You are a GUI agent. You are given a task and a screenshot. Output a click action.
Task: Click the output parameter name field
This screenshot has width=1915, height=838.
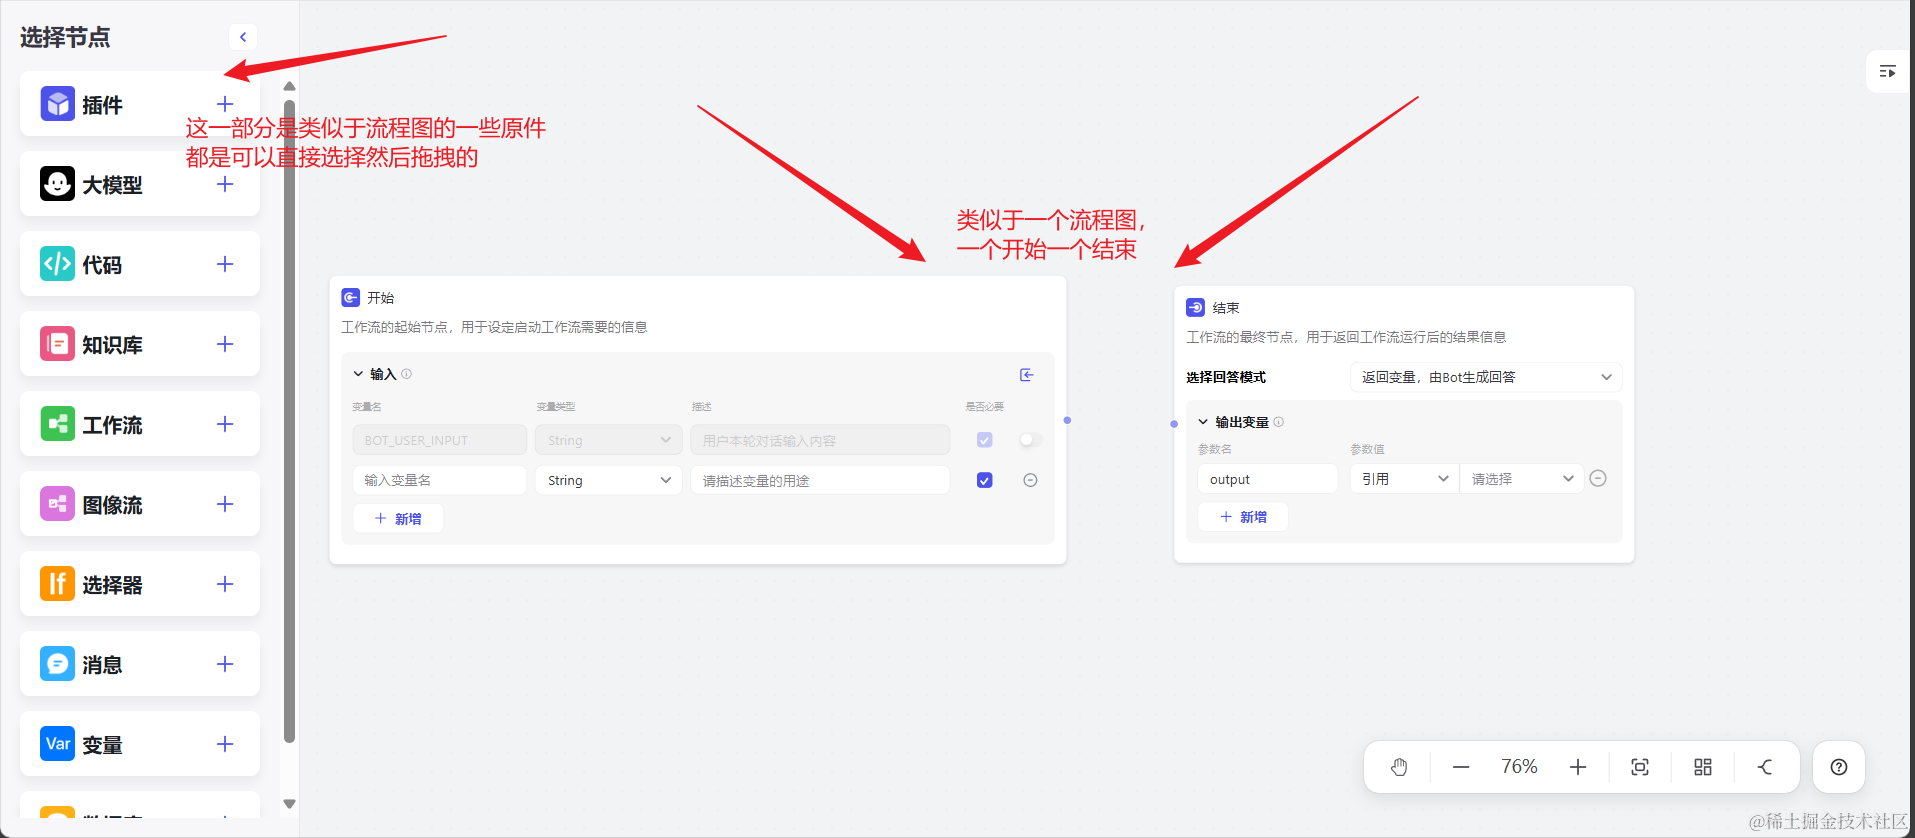click(x=1267, y=479)
